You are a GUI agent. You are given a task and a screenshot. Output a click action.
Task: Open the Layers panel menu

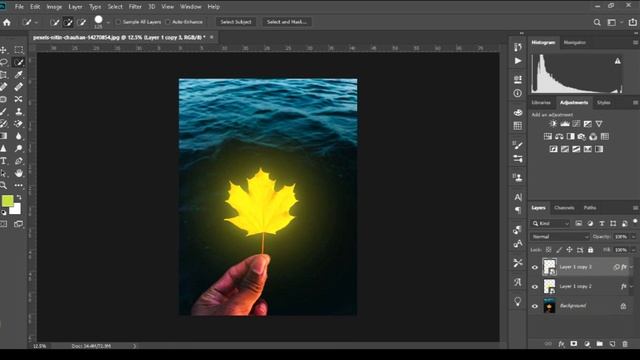tap(635, 208)
